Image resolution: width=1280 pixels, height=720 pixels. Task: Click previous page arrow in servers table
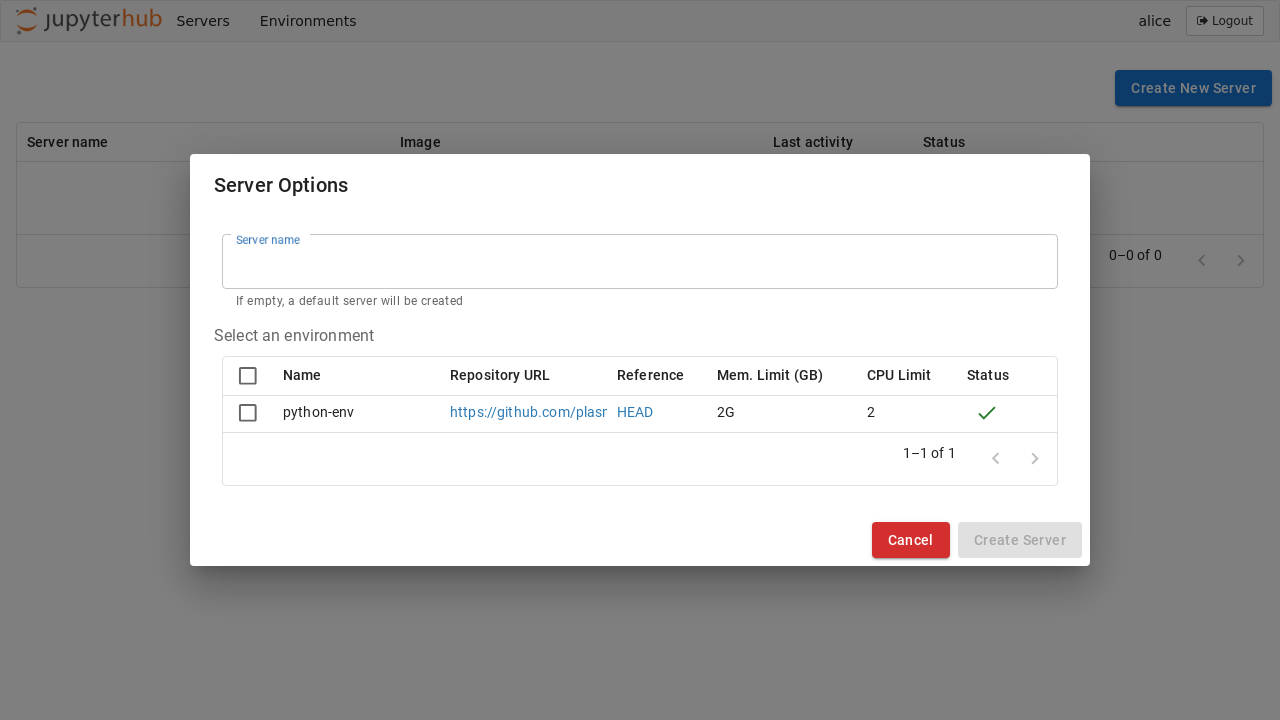tap(1201, 261)
